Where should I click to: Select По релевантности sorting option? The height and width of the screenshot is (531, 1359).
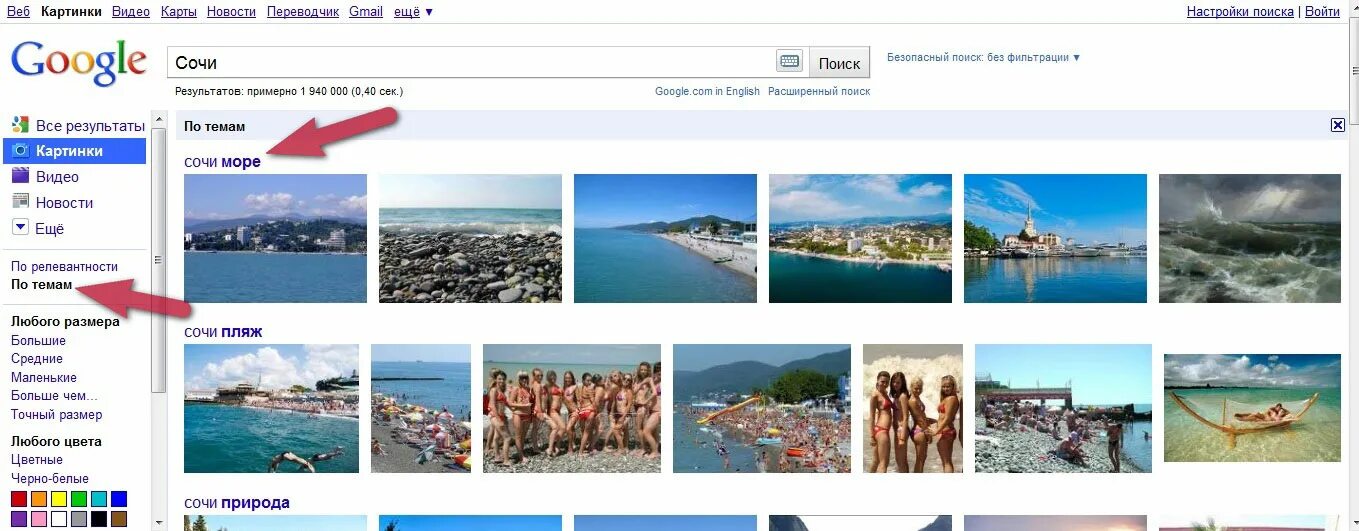coord(64,267)
